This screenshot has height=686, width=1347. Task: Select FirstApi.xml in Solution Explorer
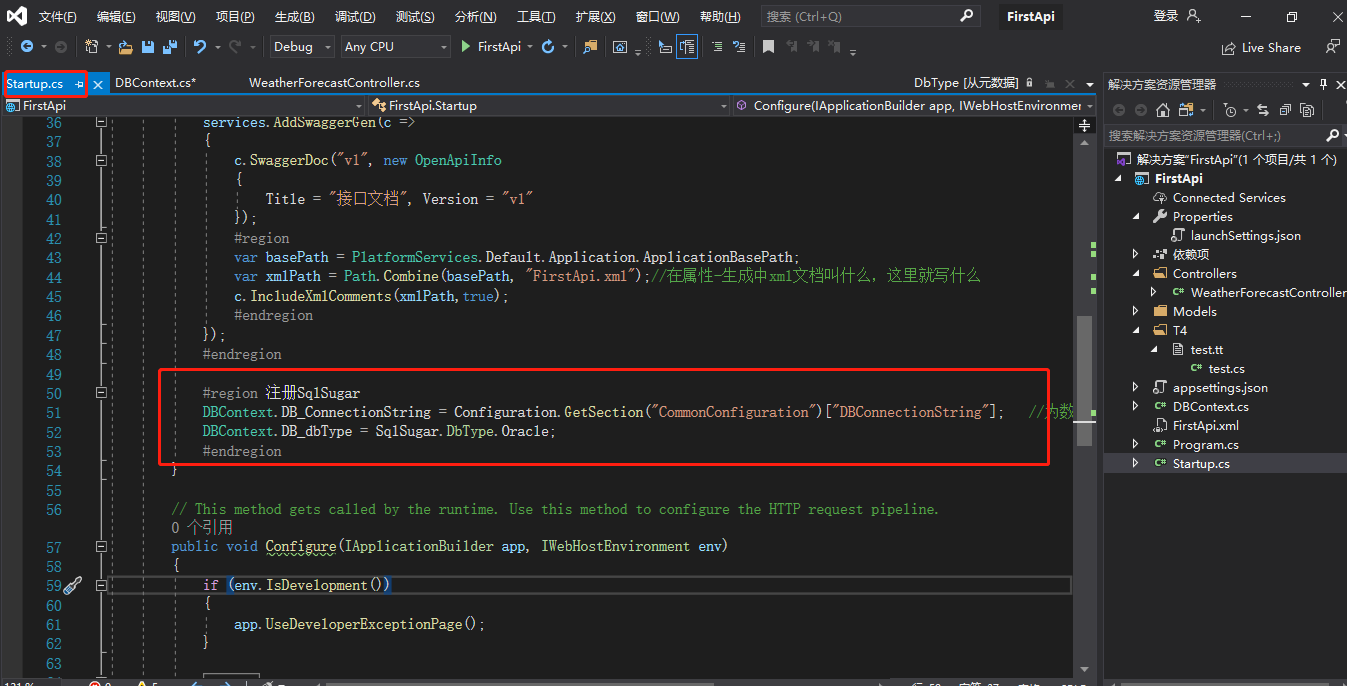pos(1205,426)
